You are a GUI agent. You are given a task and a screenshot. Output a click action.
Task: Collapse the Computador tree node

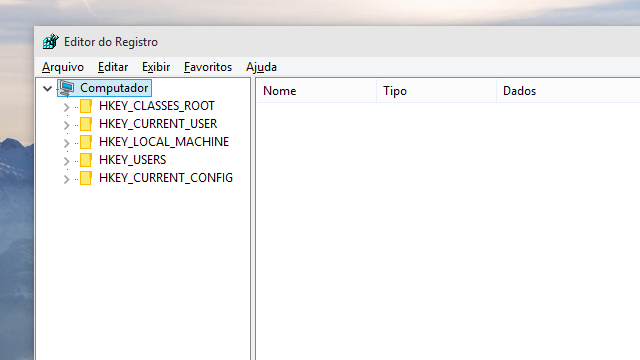tap(48, 88)
